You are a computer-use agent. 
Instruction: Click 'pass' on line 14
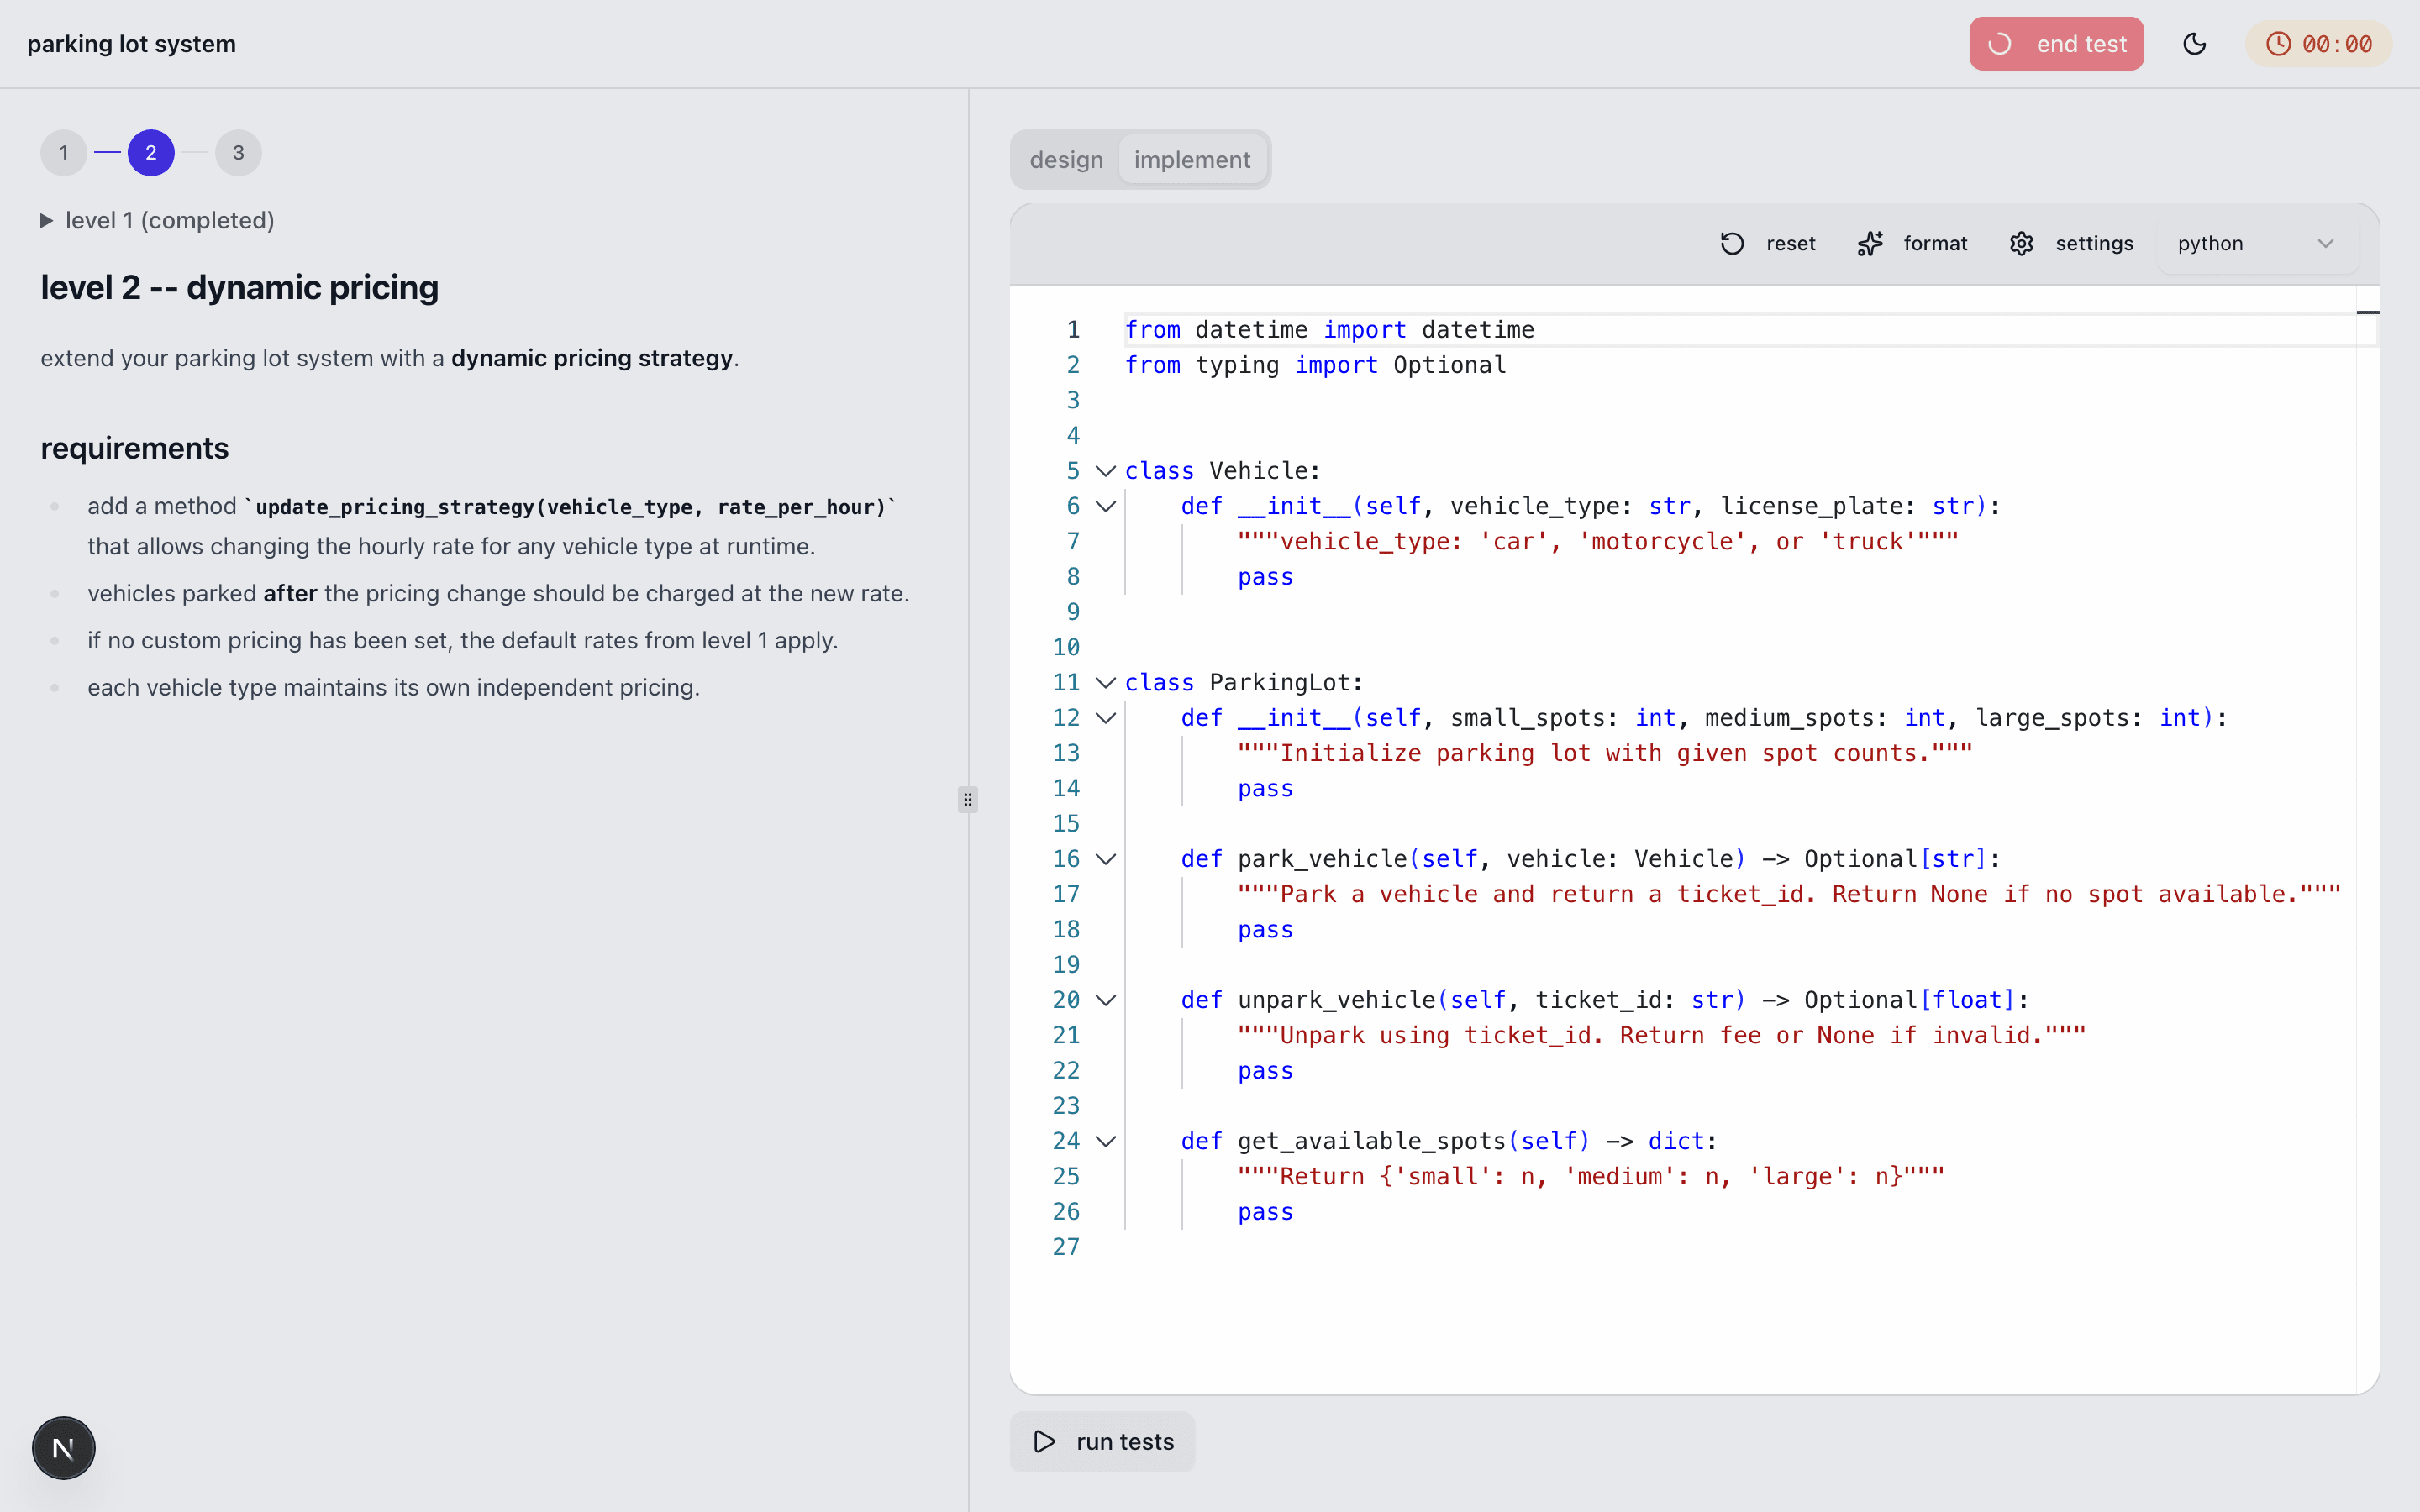click(x=1265, y=789)
